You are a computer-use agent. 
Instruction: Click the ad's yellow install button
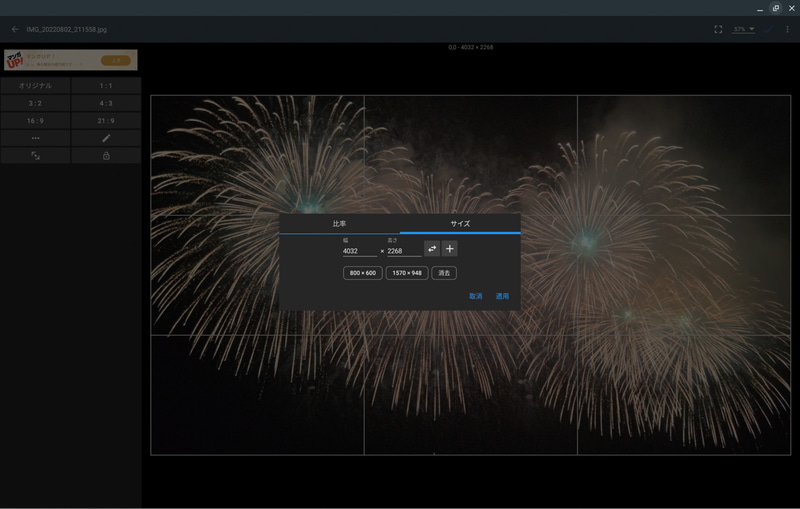click(116, 61)
